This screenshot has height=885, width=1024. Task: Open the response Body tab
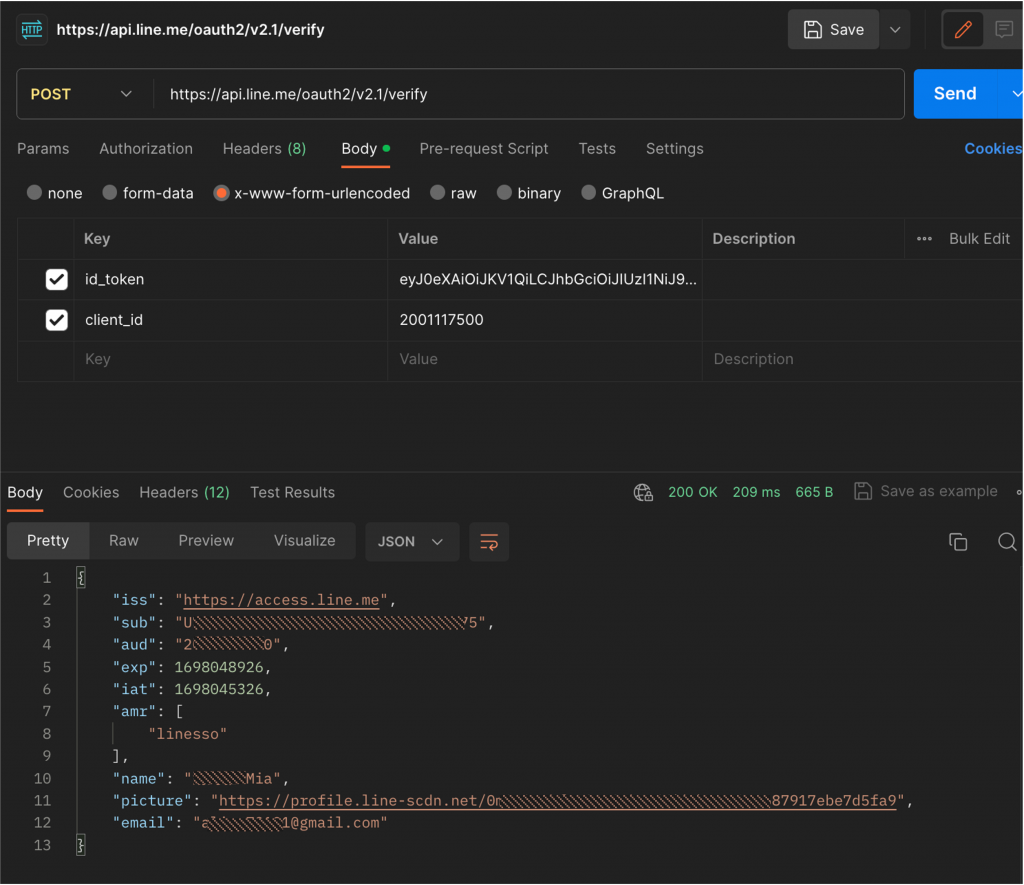[x=25, y=492]
